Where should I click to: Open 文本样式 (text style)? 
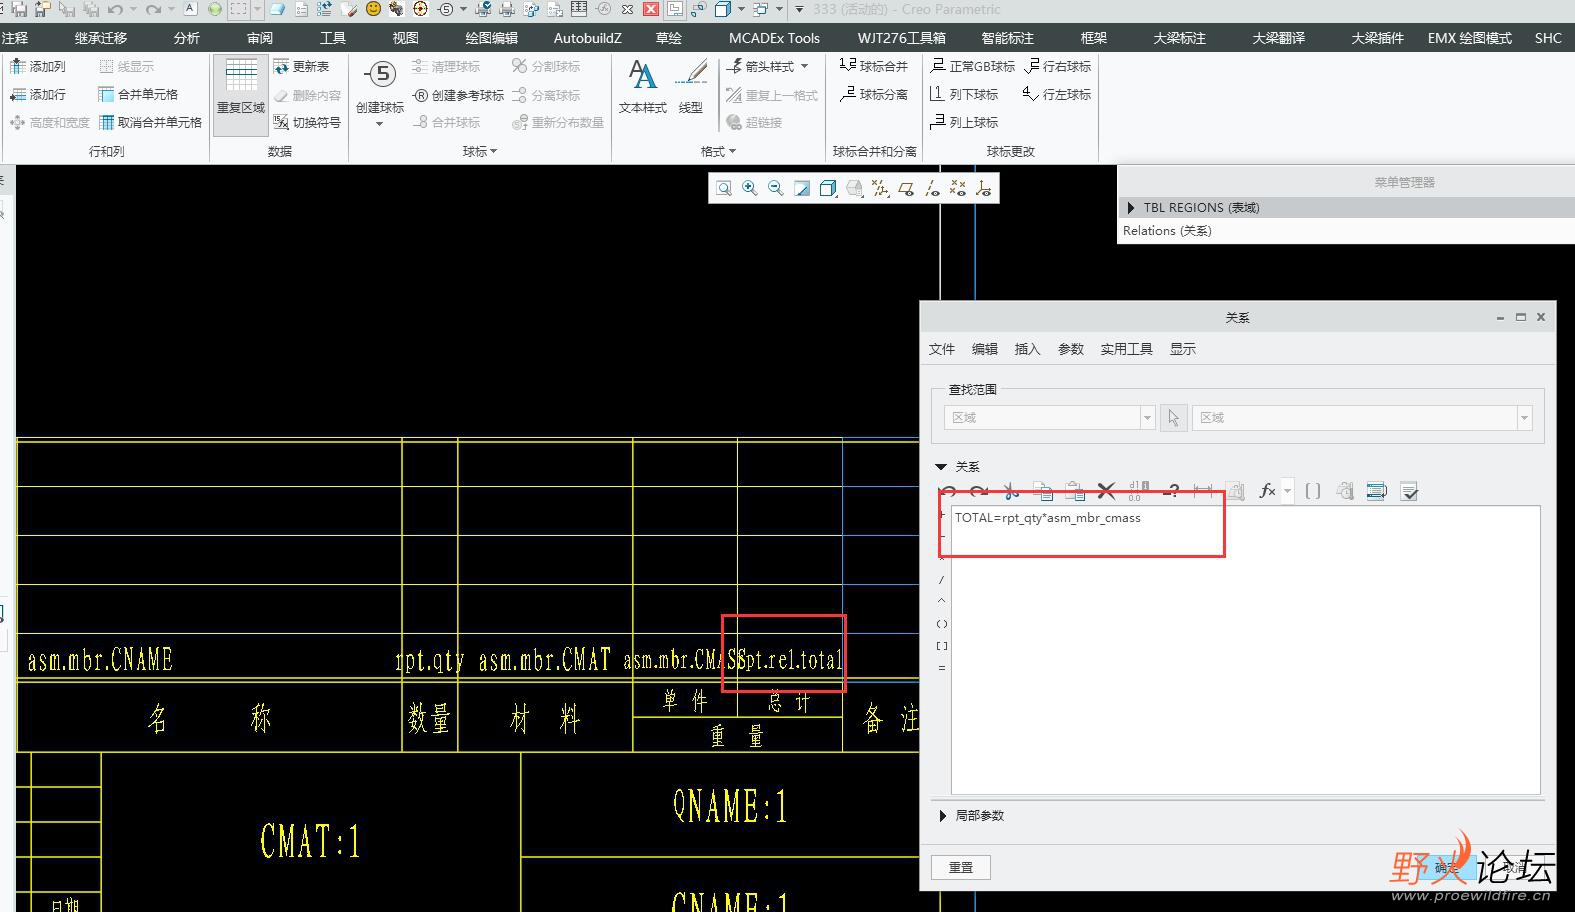coord(642,87)
